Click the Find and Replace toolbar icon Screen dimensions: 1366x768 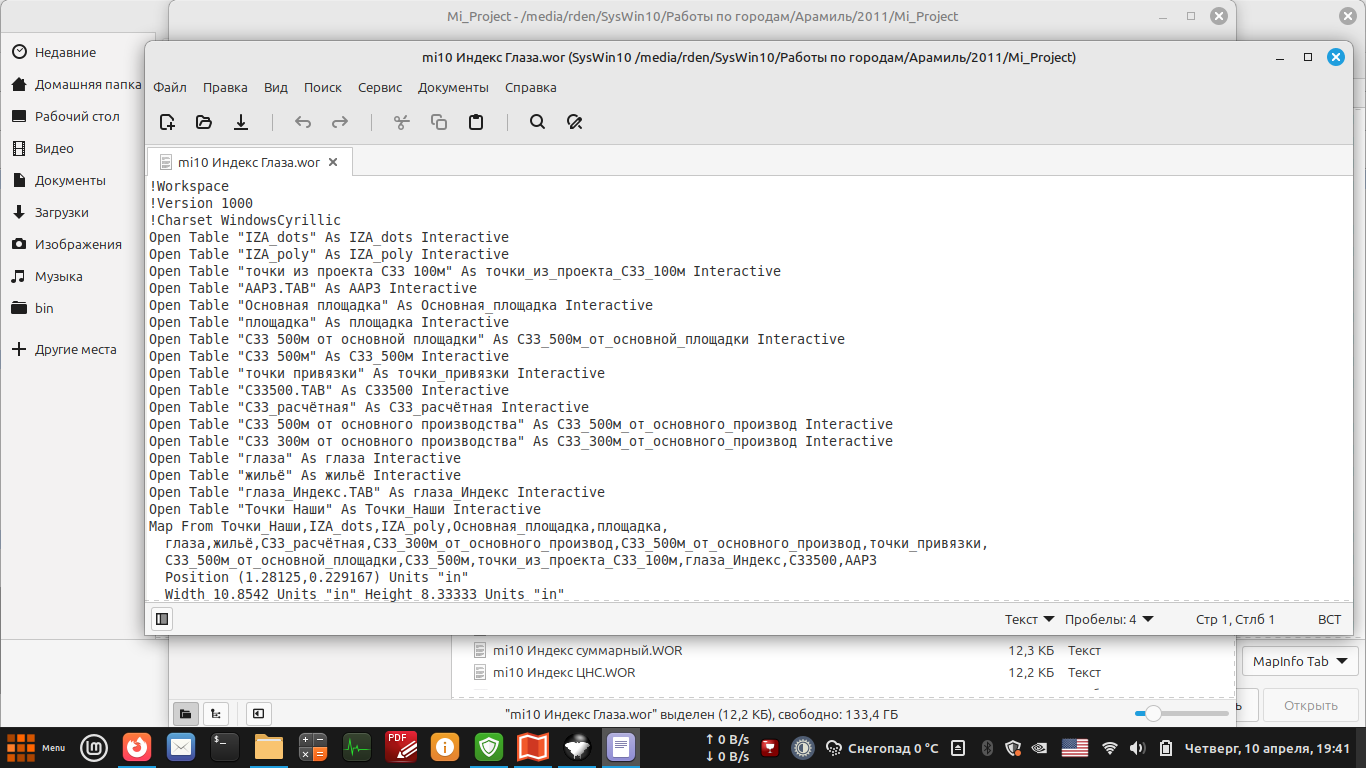(x=574, y=122)
